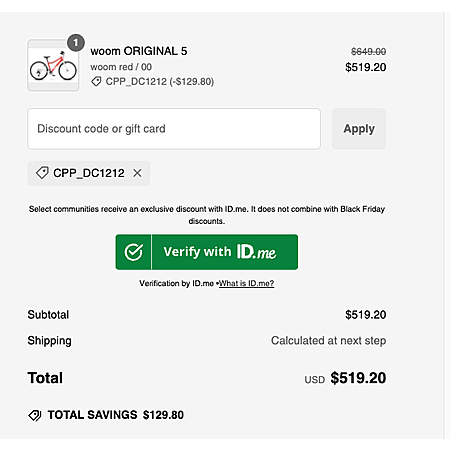Click the woom red / 00 variant text
450x450 pixels.
(x=121, y=67)
